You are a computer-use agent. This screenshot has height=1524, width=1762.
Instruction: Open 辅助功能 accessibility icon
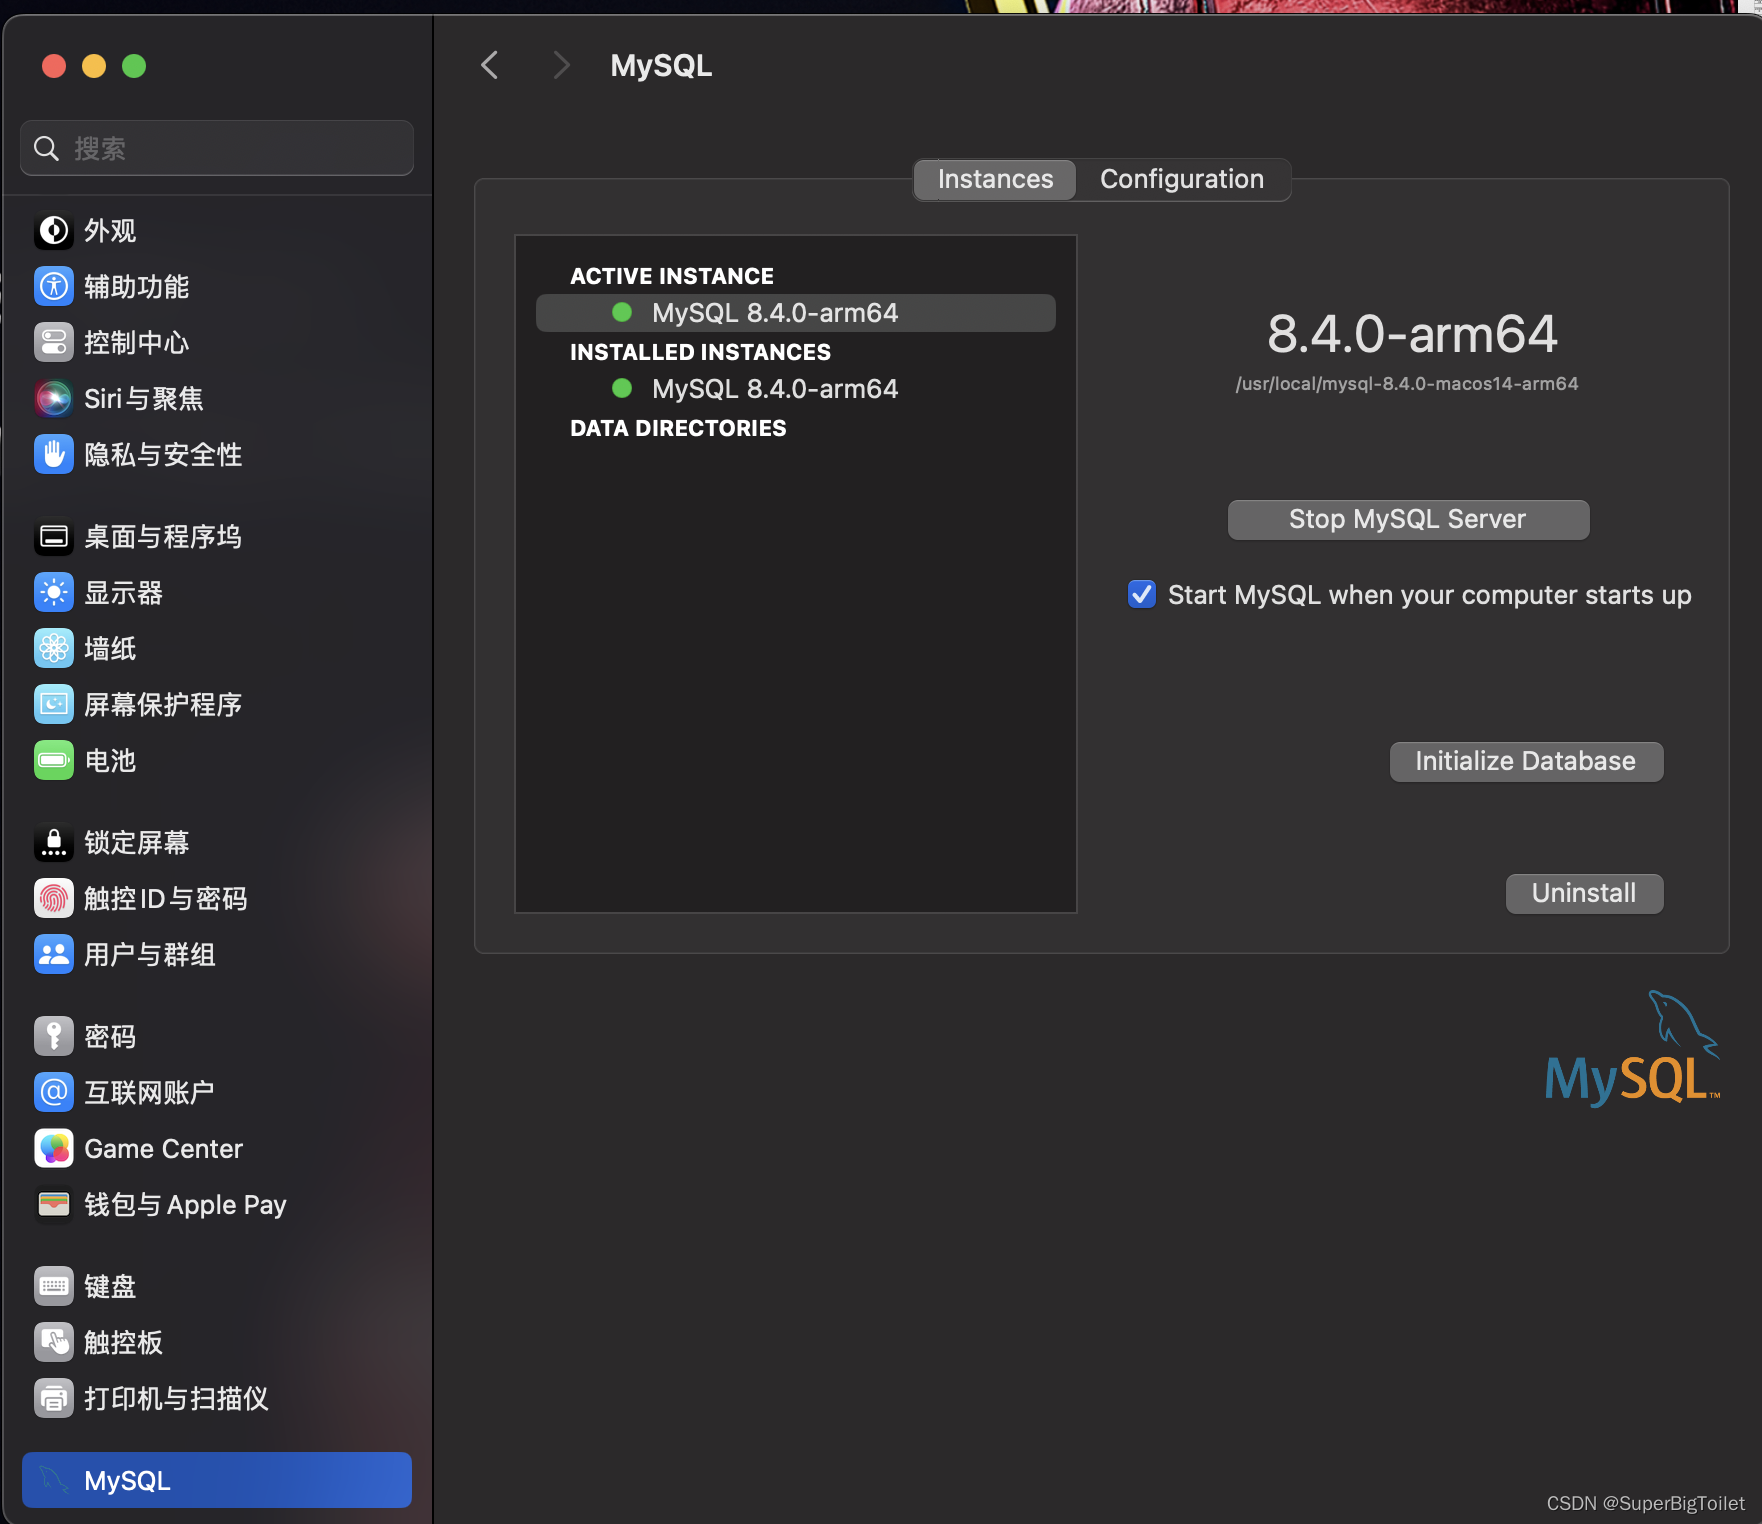point(54,287)
